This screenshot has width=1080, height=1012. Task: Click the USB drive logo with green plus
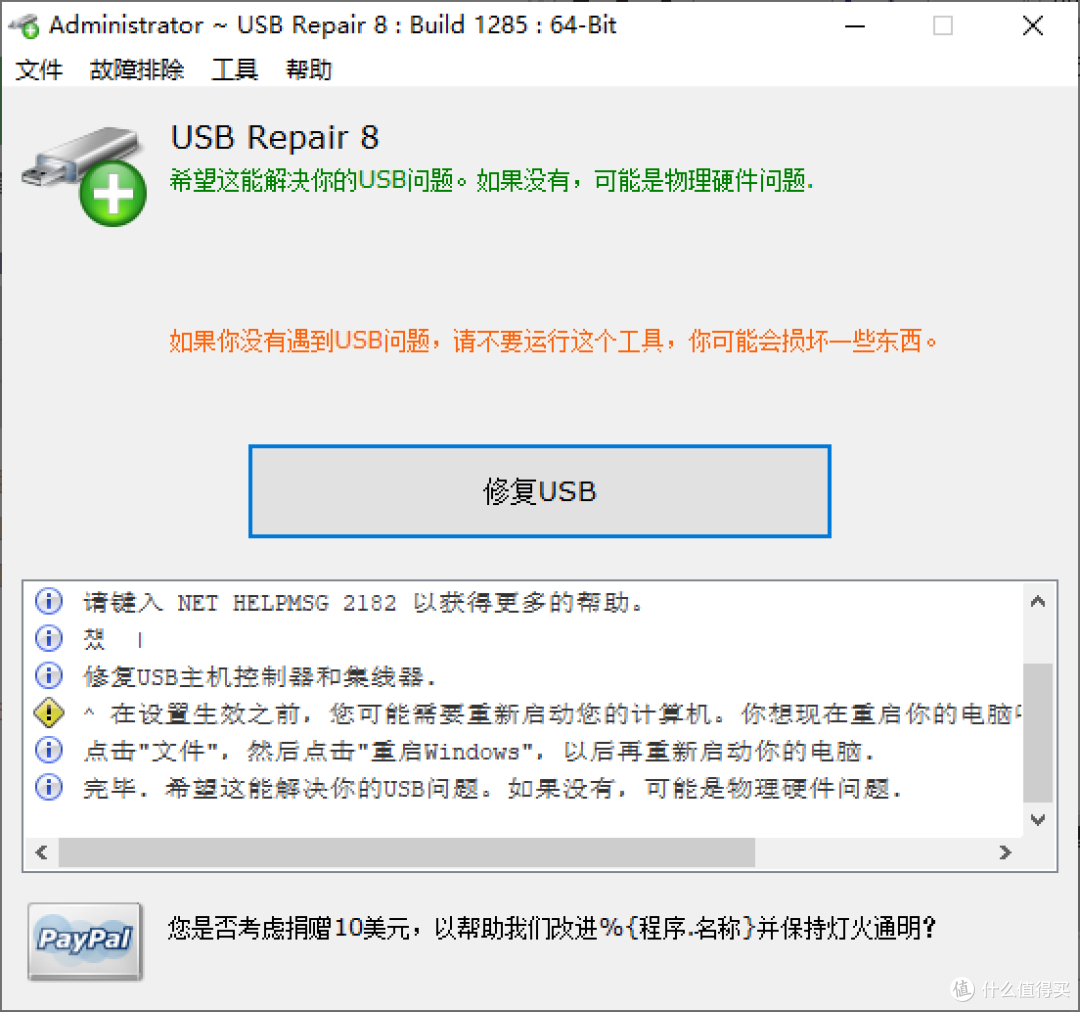[x=85, y=176]
